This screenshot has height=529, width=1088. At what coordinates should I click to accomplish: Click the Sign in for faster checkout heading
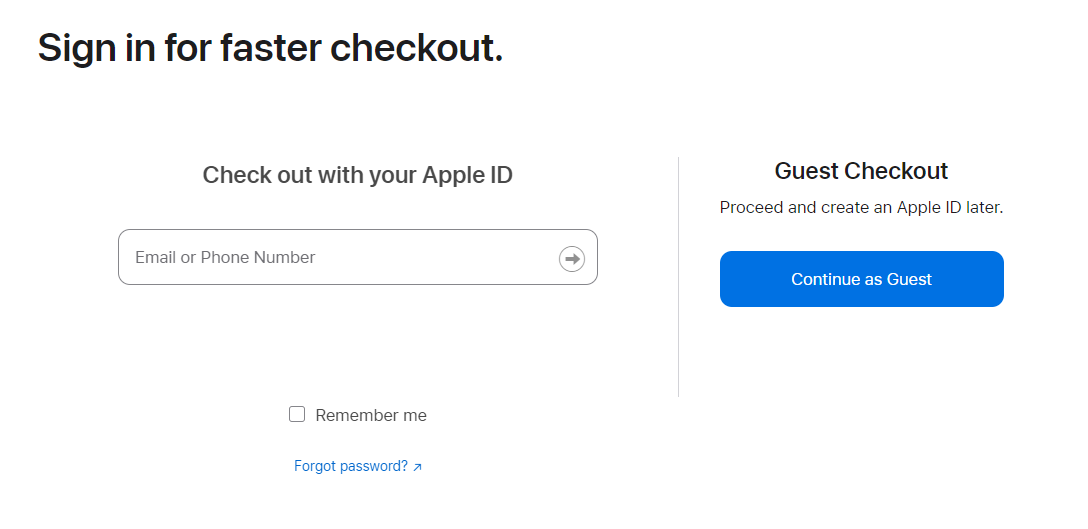tap(270, 48)
